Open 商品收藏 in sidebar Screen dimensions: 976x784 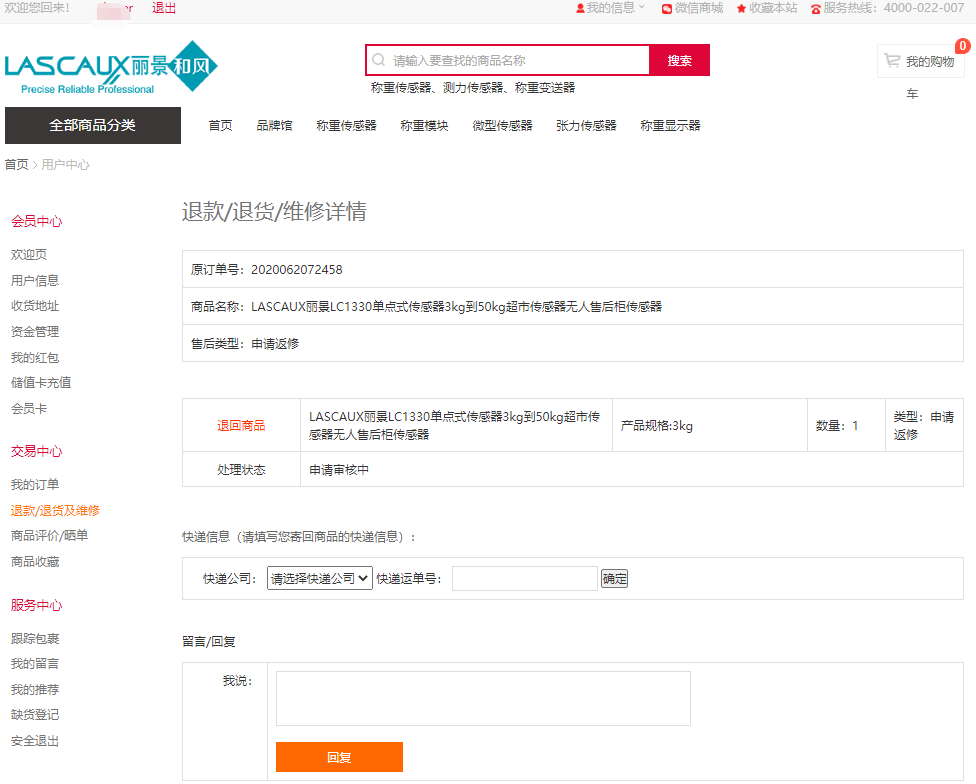tap(35, 562)
